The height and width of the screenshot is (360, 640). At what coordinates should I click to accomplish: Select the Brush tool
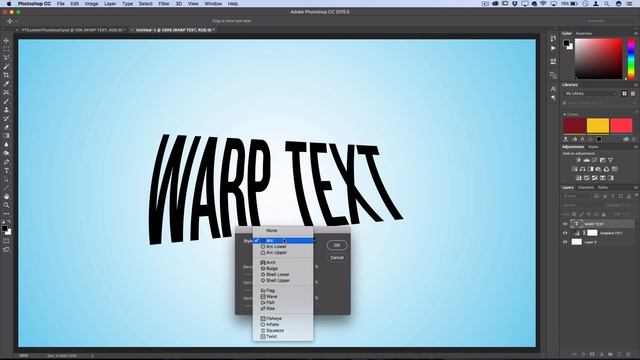(6, 101)
